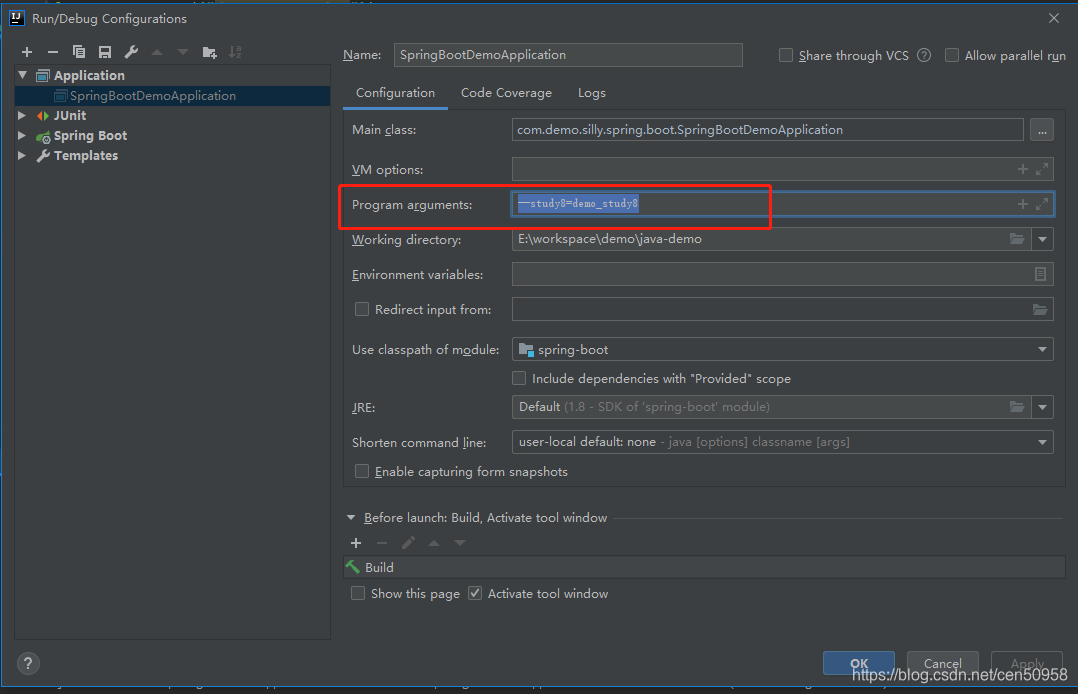Remove the selected Before launch task

382,543
